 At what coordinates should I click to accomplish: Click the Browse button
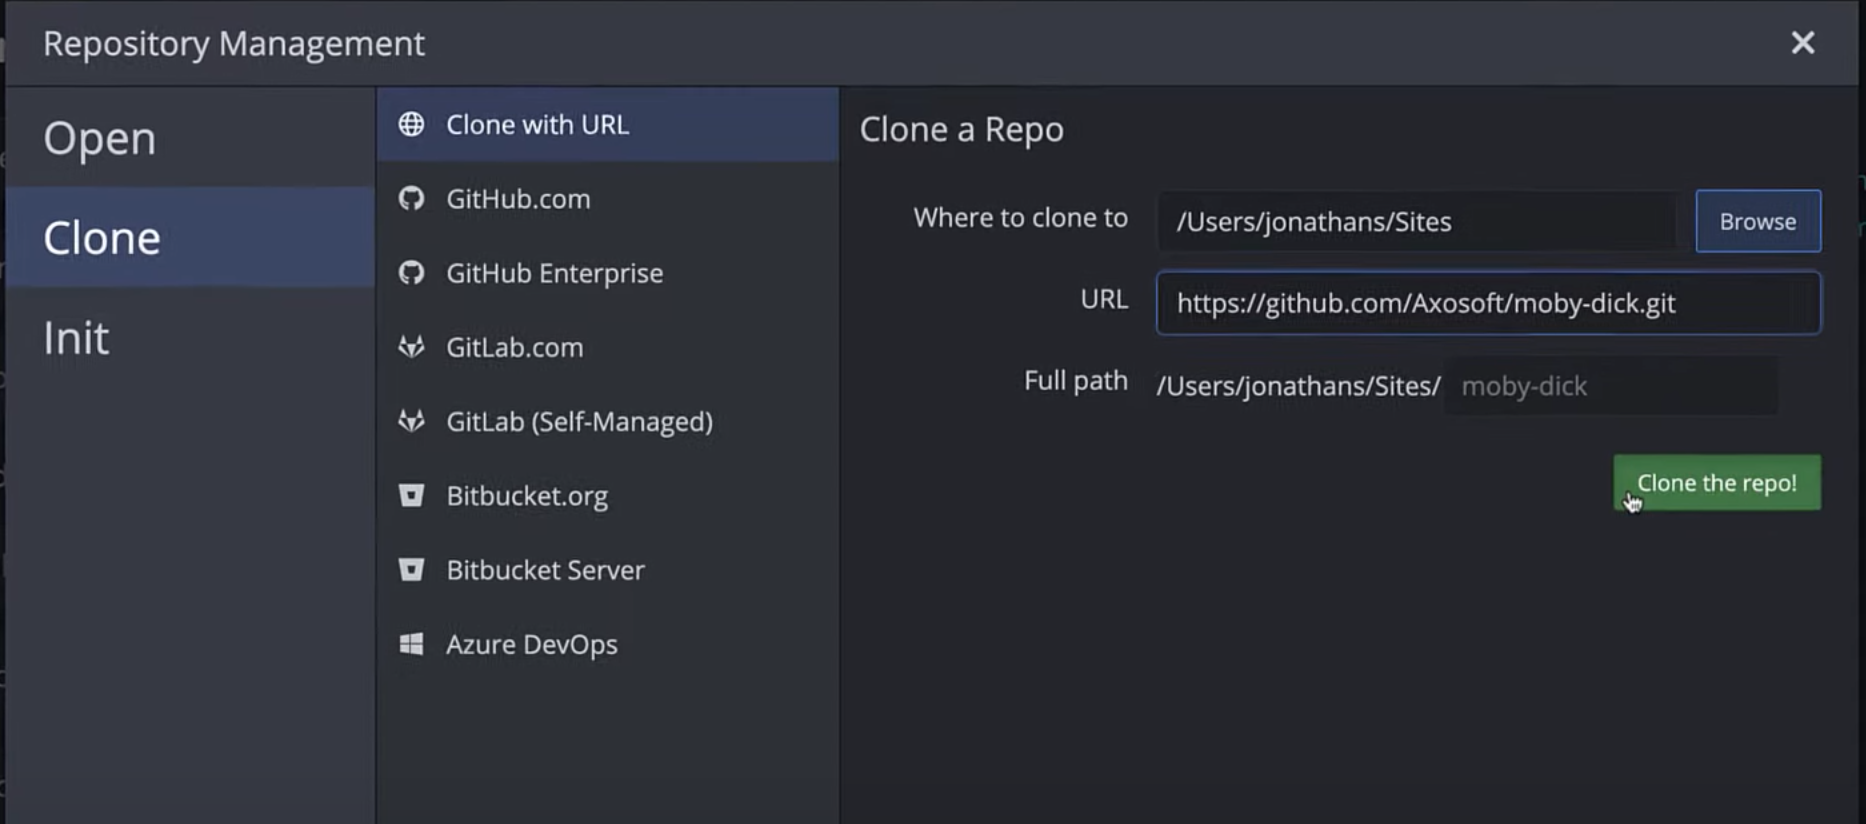click(1758, 221)
